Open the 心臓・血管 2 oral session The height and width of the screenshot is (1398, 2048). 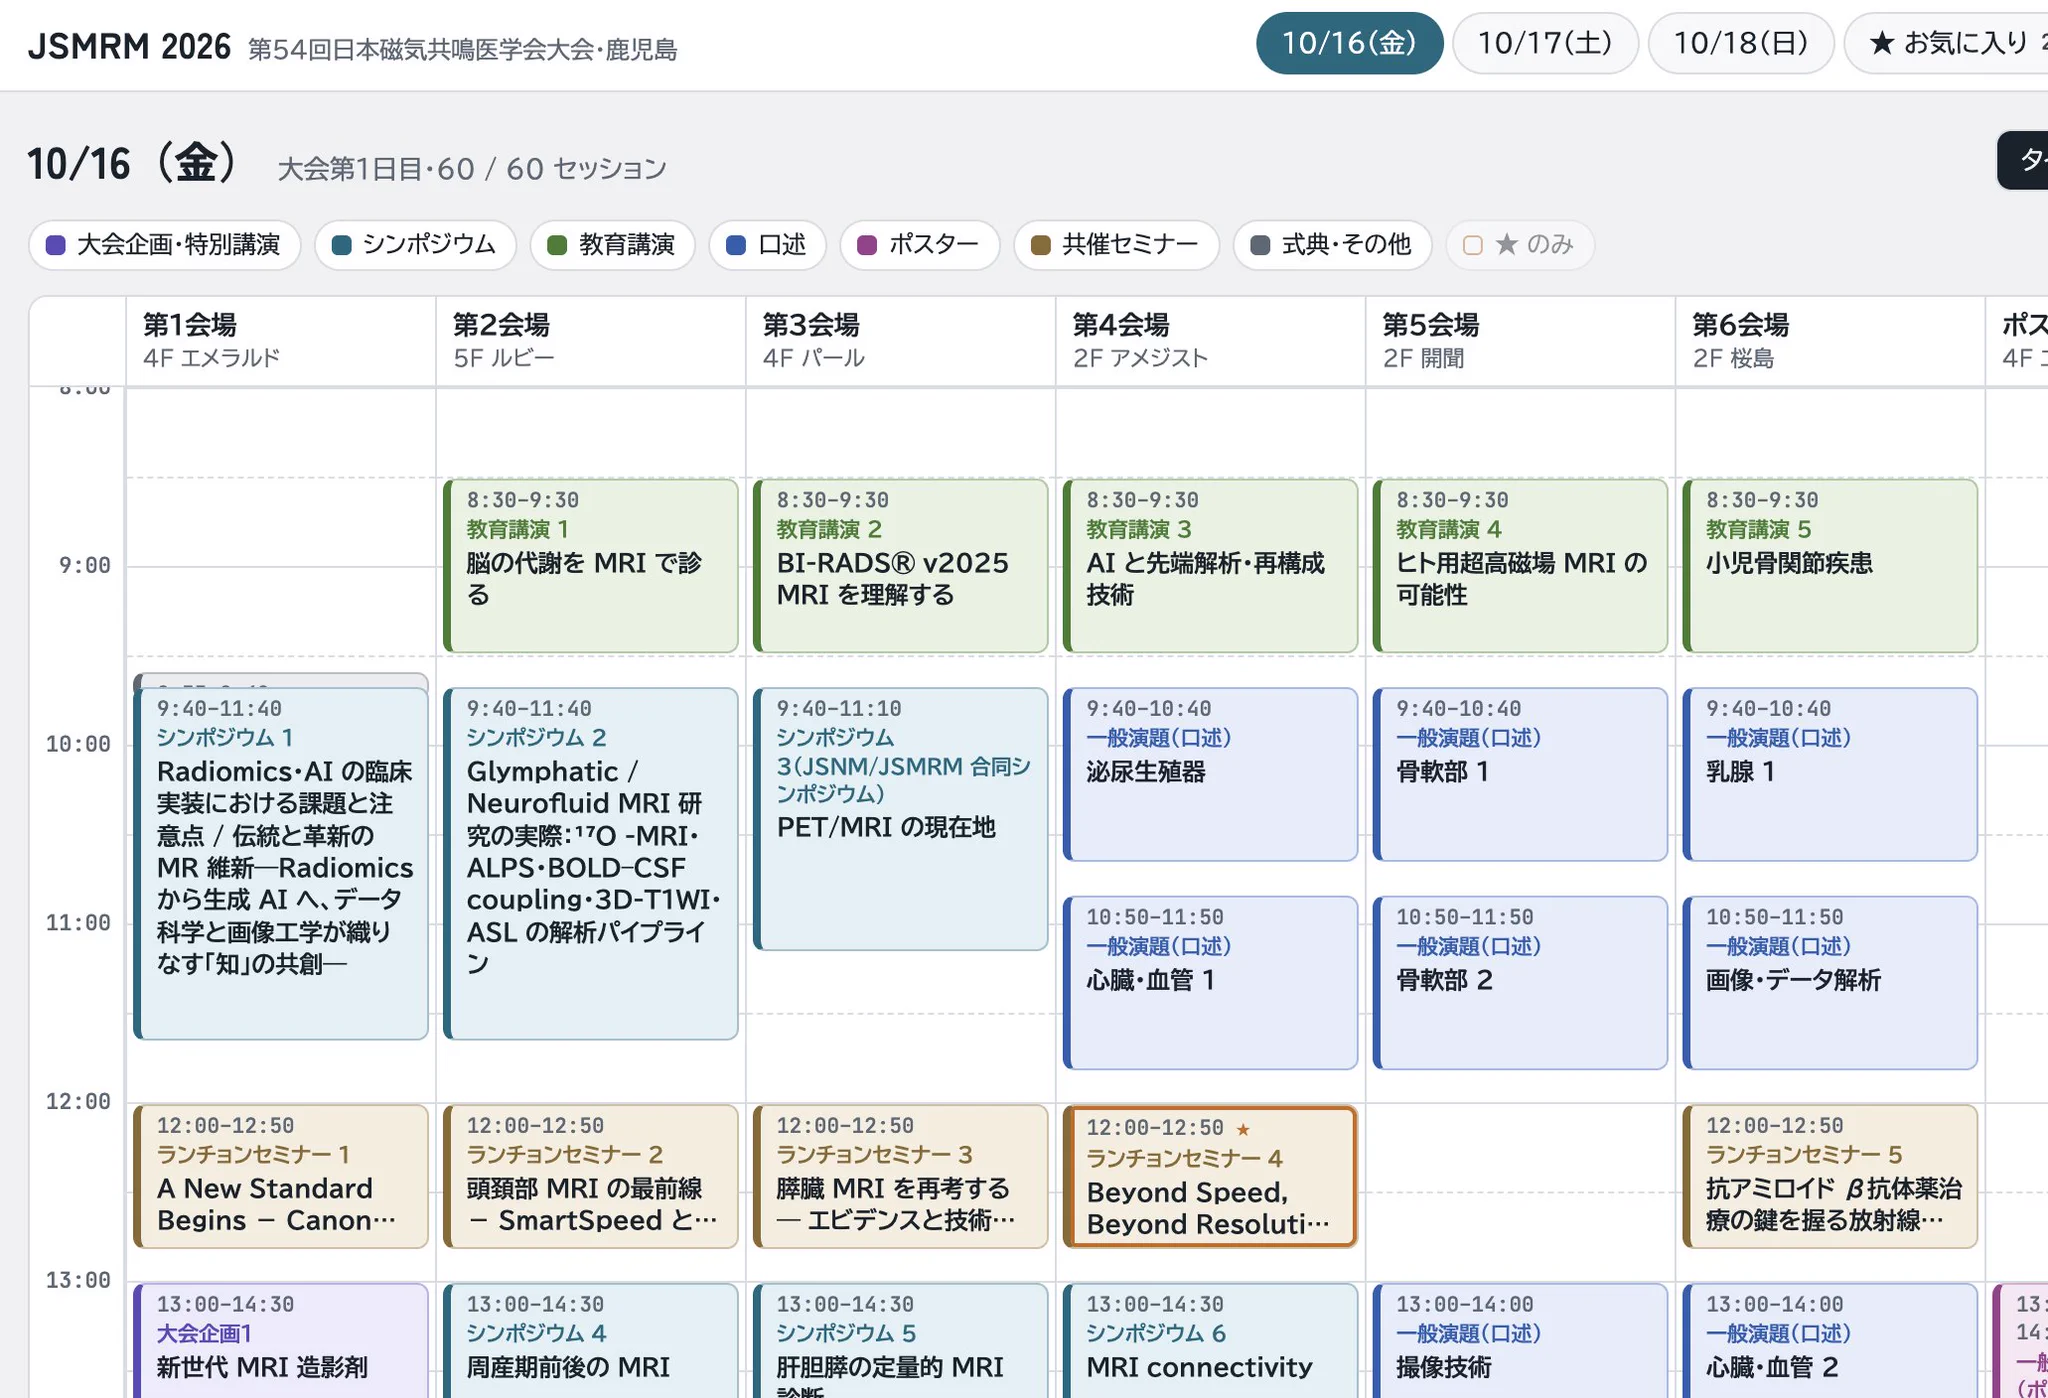point(1831,1341)
